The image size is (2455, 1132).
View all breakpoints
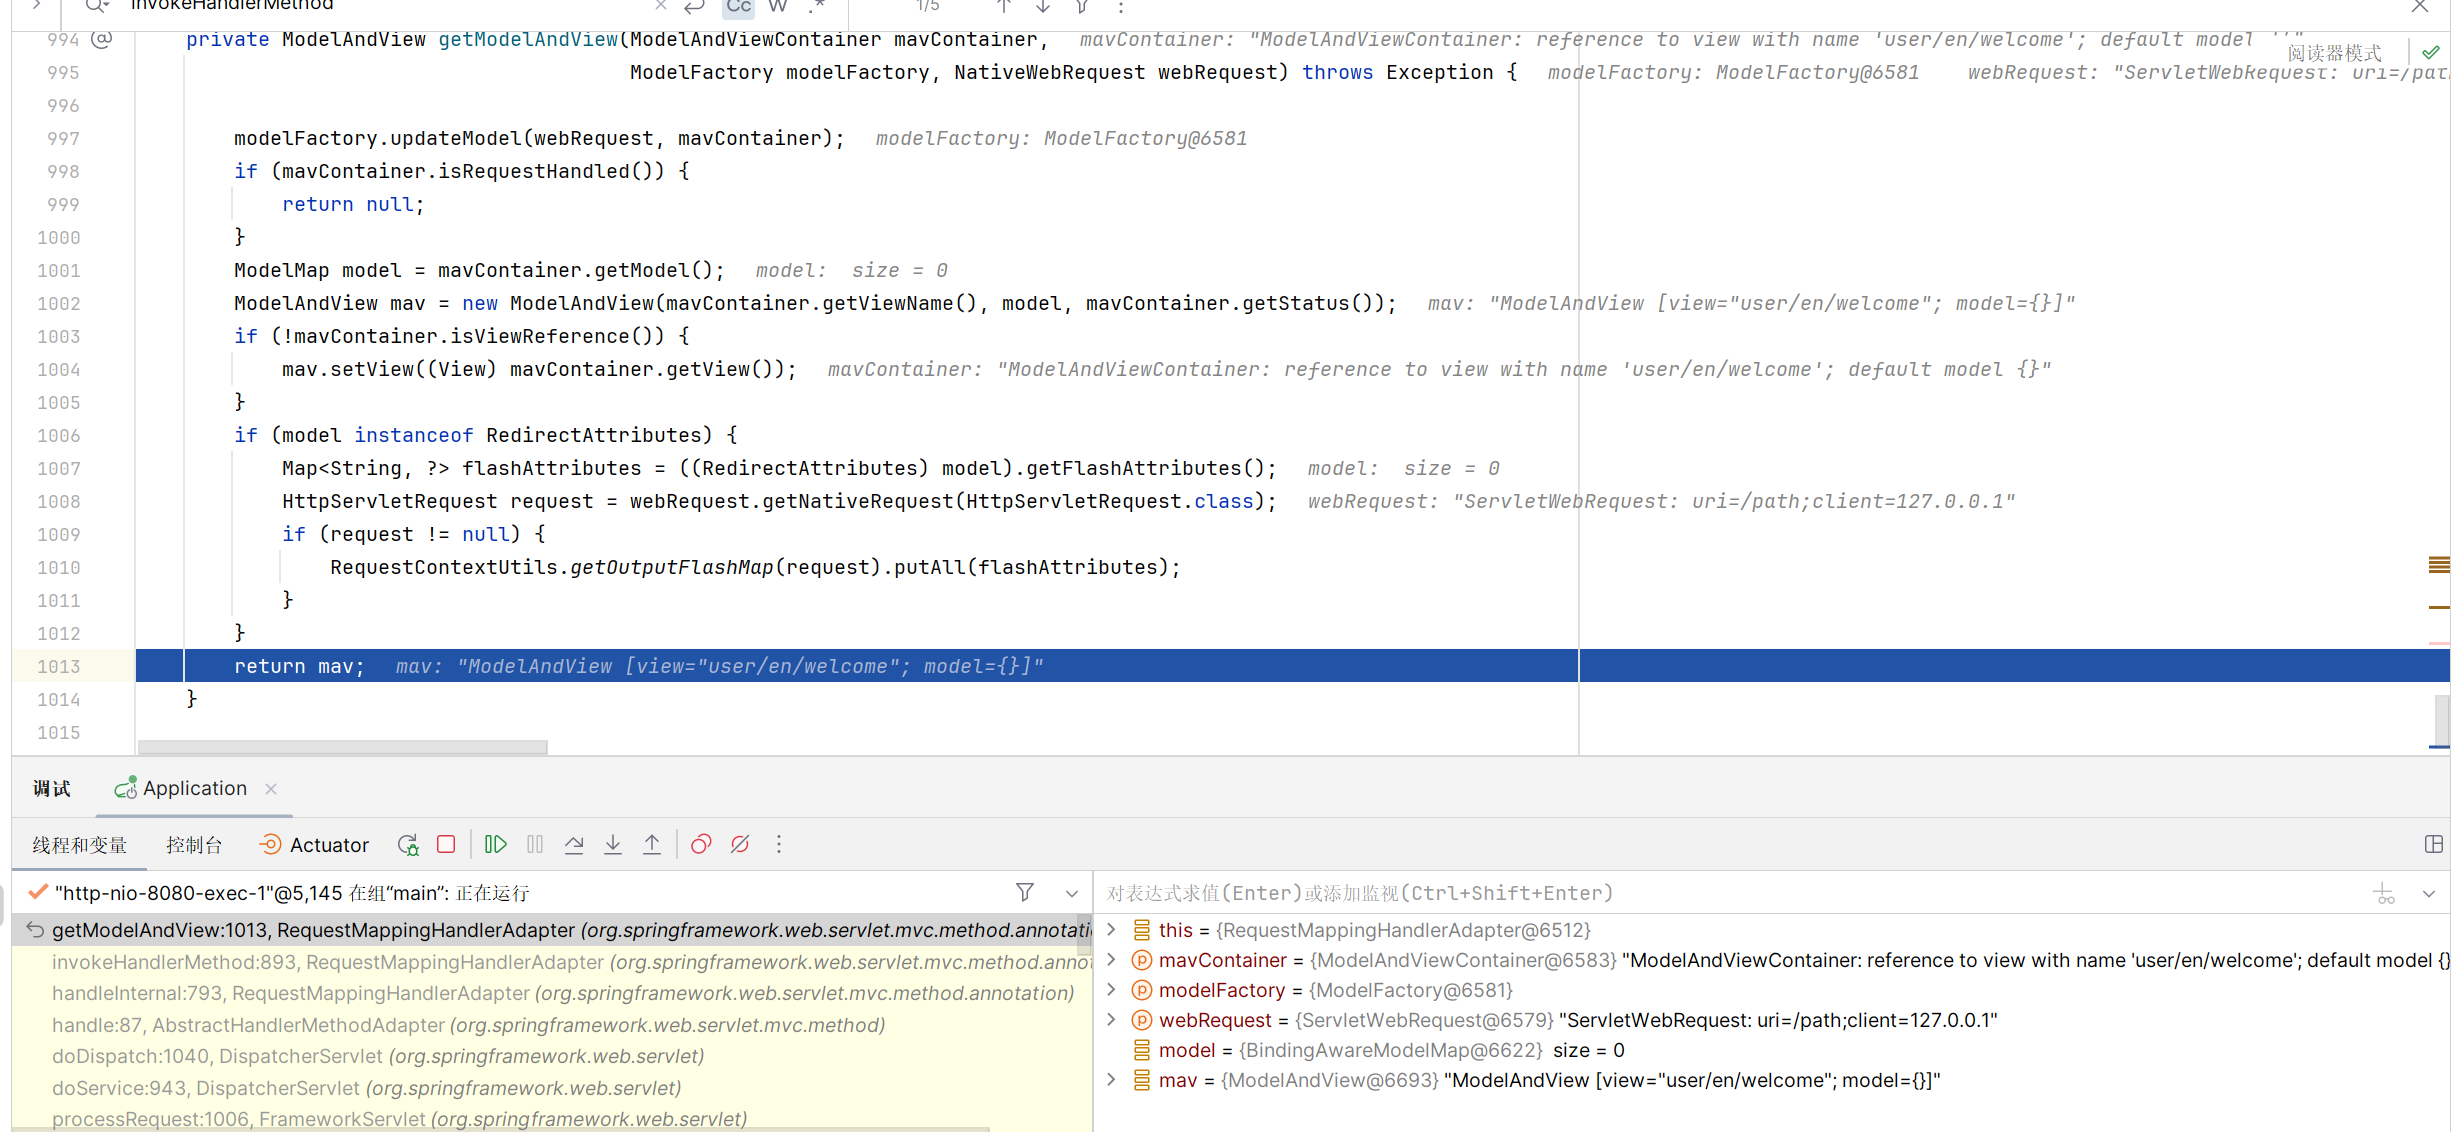click(701, 845)
